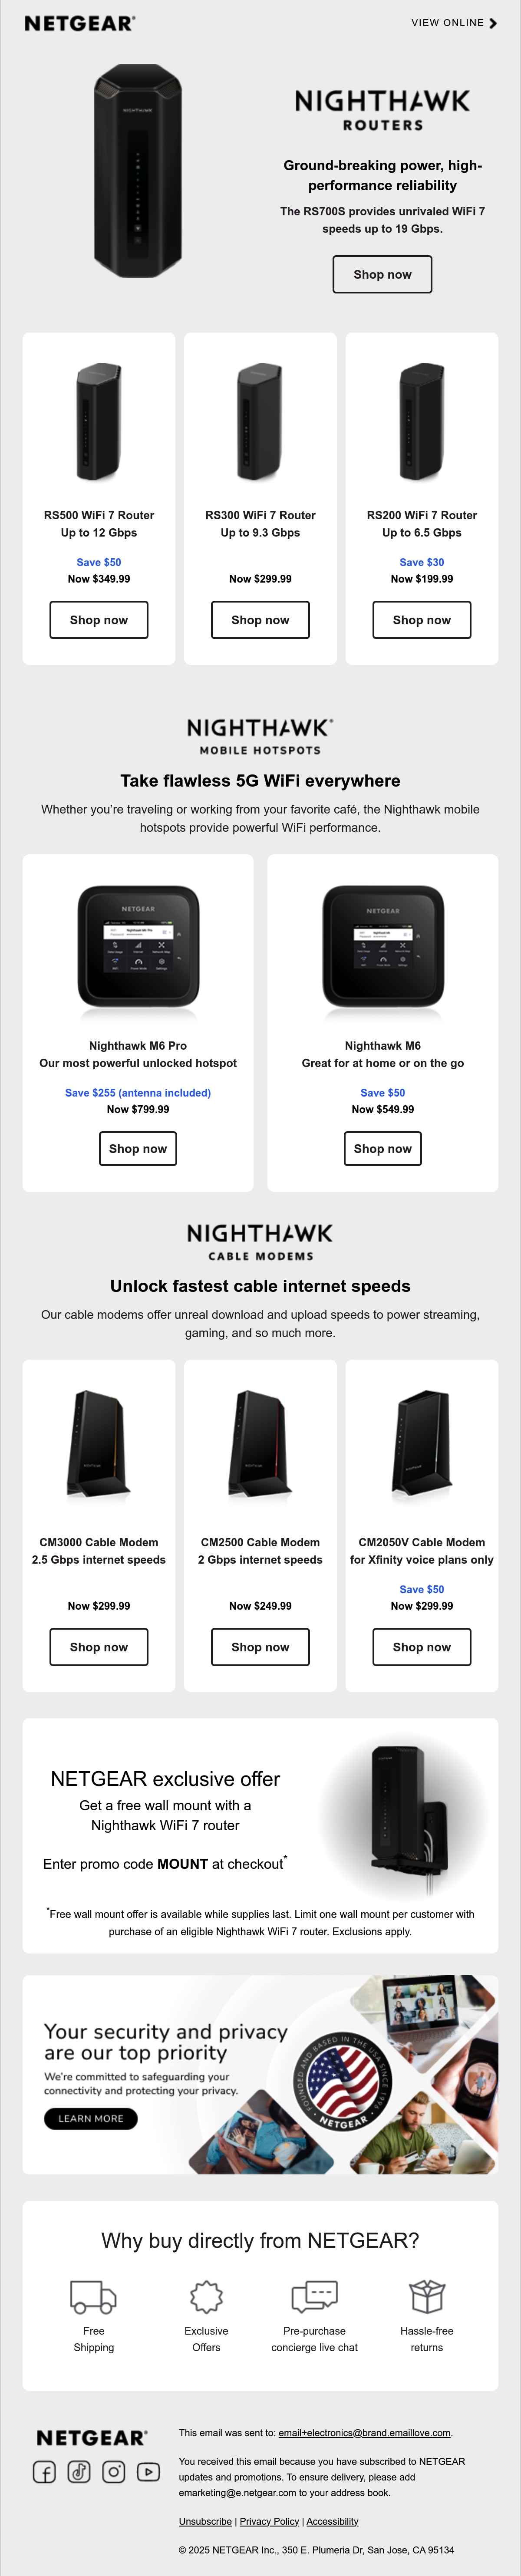Viewport: 521px width, 2576px height.
Task: Open the YouTube icon in footer
Action: pyautogui.click(x=148, y=2472)
